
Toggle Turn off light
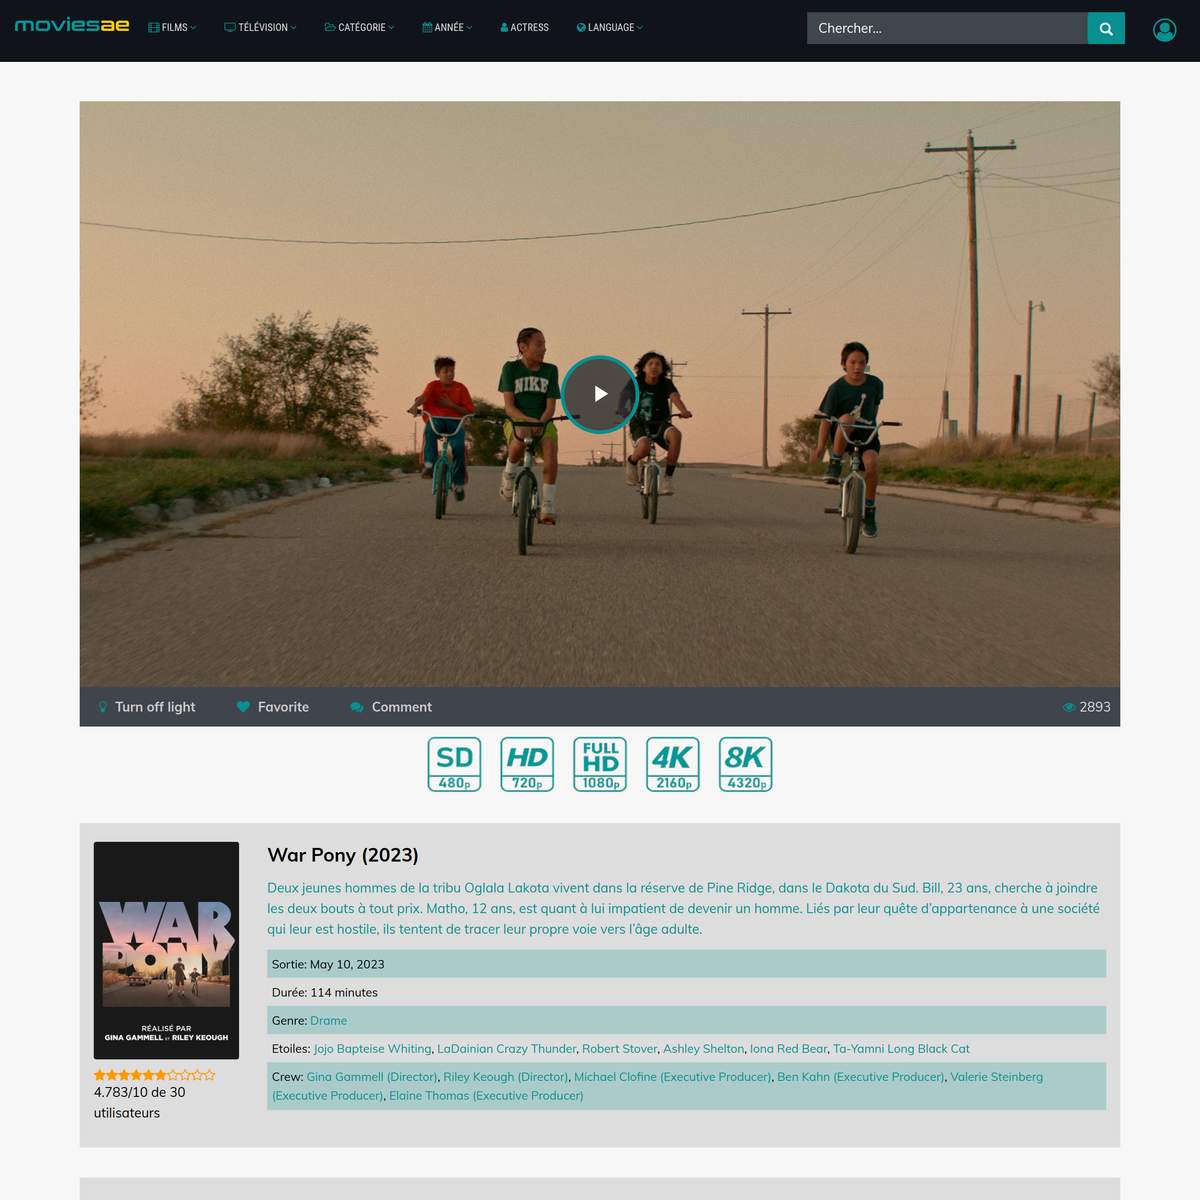click(x=147, y=707)
